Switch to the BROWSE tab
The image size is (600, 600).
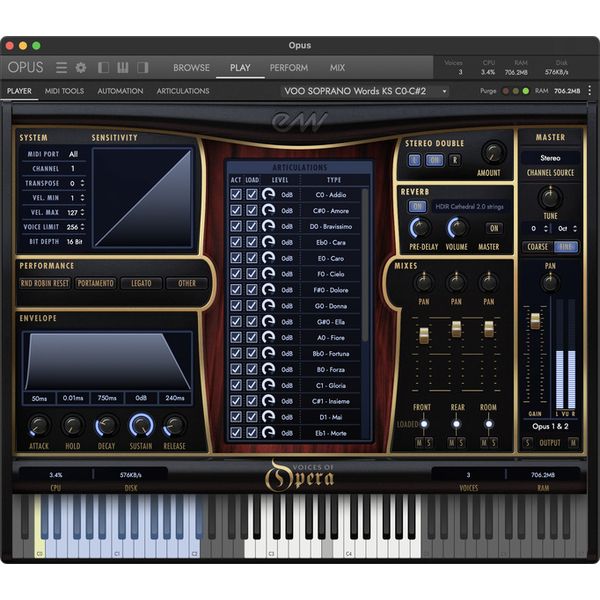click(191, 68)
